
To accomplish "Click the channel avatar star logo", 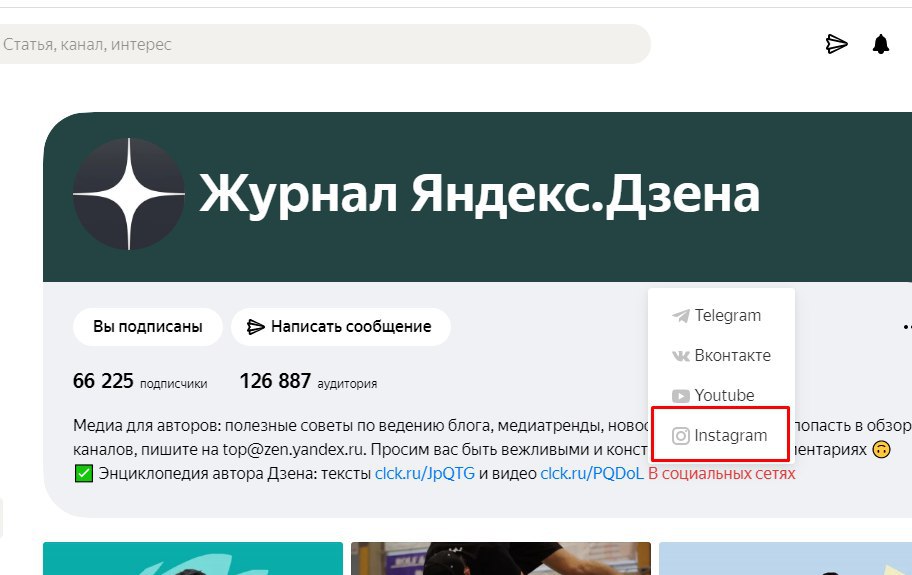I will tap(129, 194).
